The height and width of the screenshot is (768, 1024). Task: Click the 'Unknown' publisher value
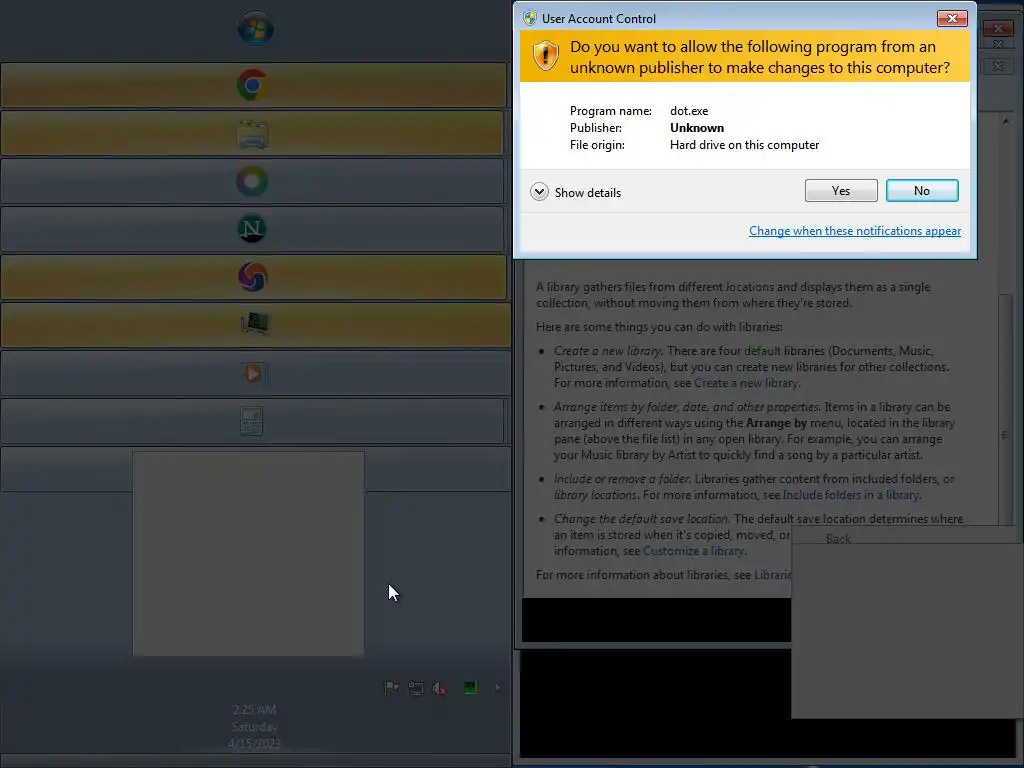(697, 128)
